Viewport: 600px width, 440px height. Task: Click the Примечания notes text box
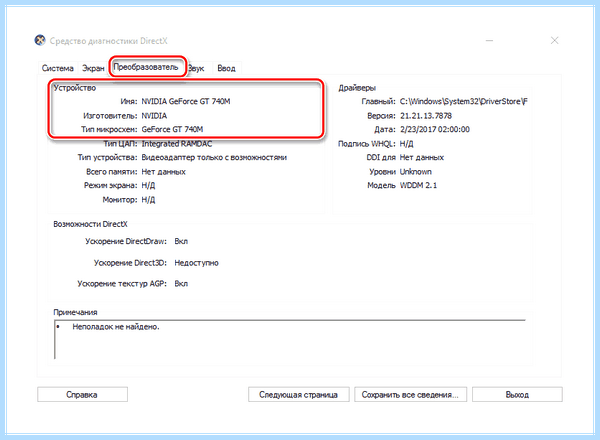[x=290, y=340]
